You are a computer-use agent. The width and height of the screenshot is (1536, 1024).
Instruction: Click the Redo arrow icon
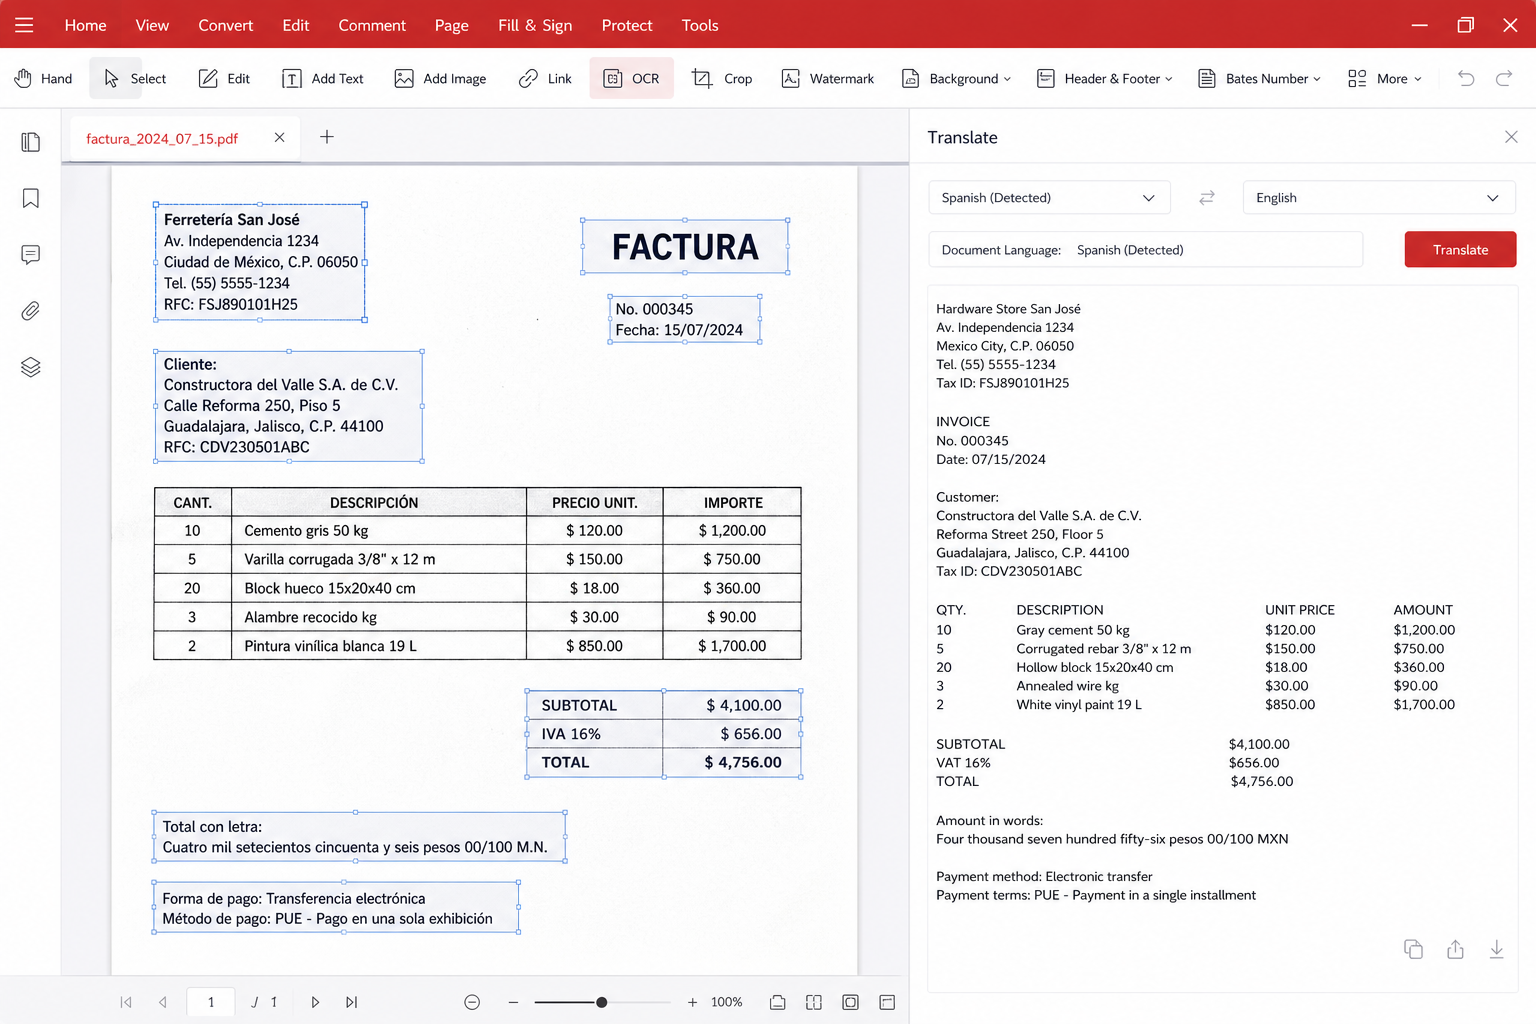(x=1504, y=78)
